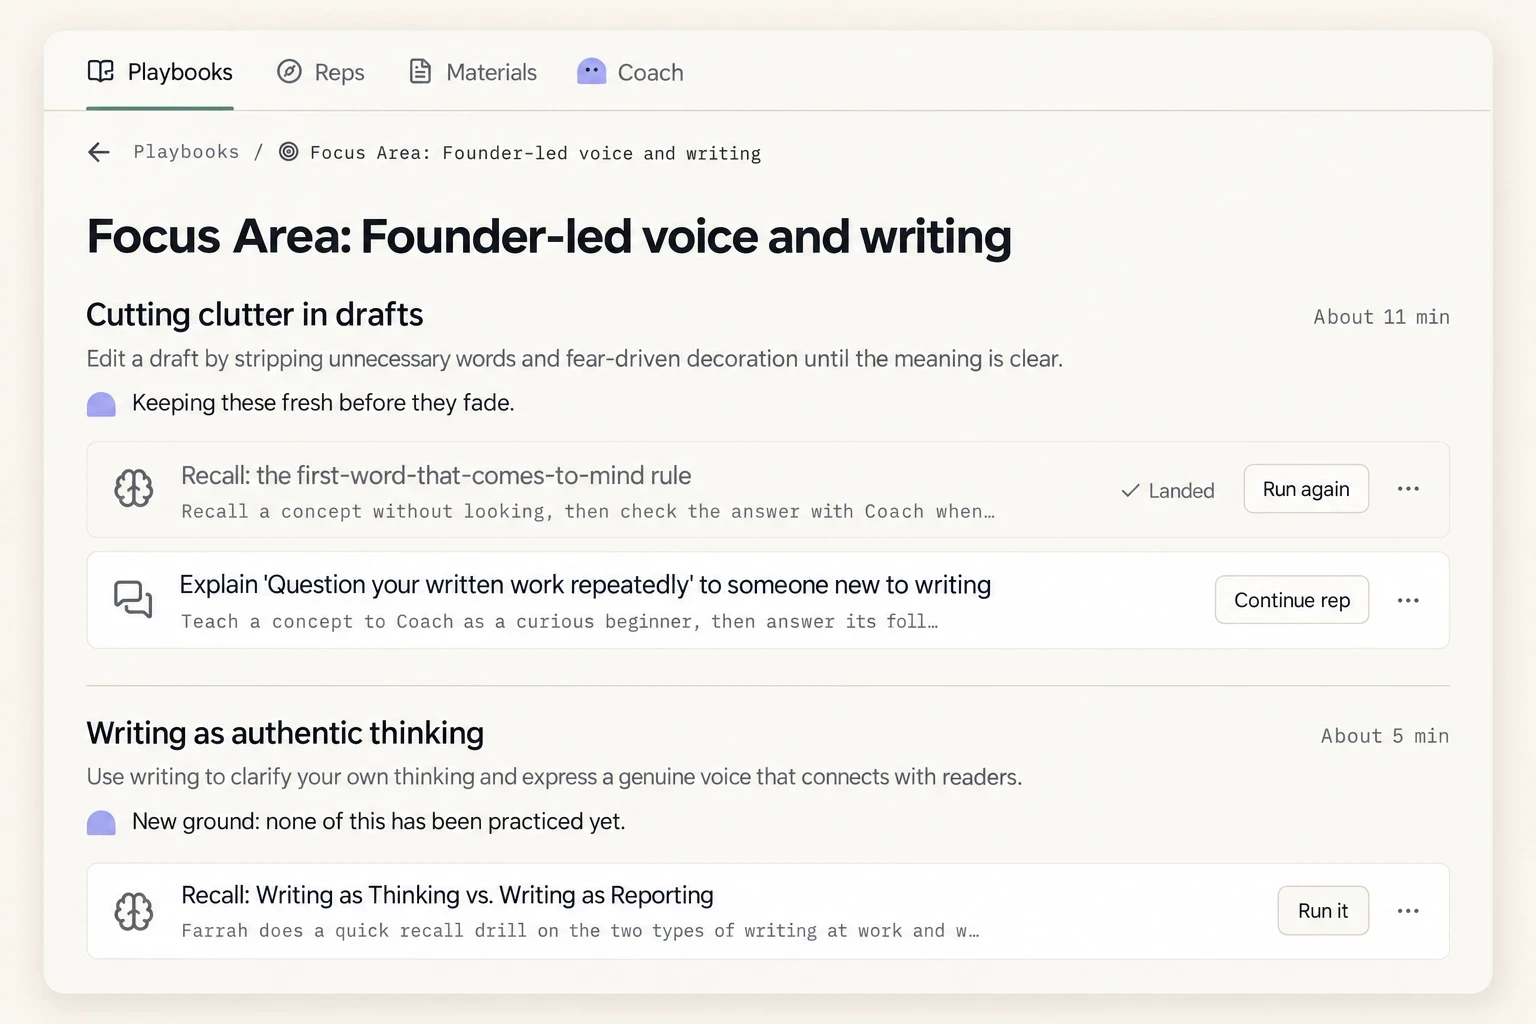Click the Run it button

(1323, 911)
